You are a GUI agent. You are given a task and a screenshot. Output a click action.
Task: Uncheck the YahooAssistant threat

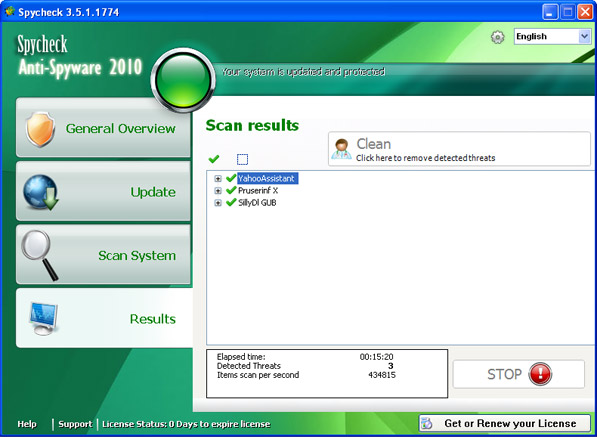click(x=231, y=178)
